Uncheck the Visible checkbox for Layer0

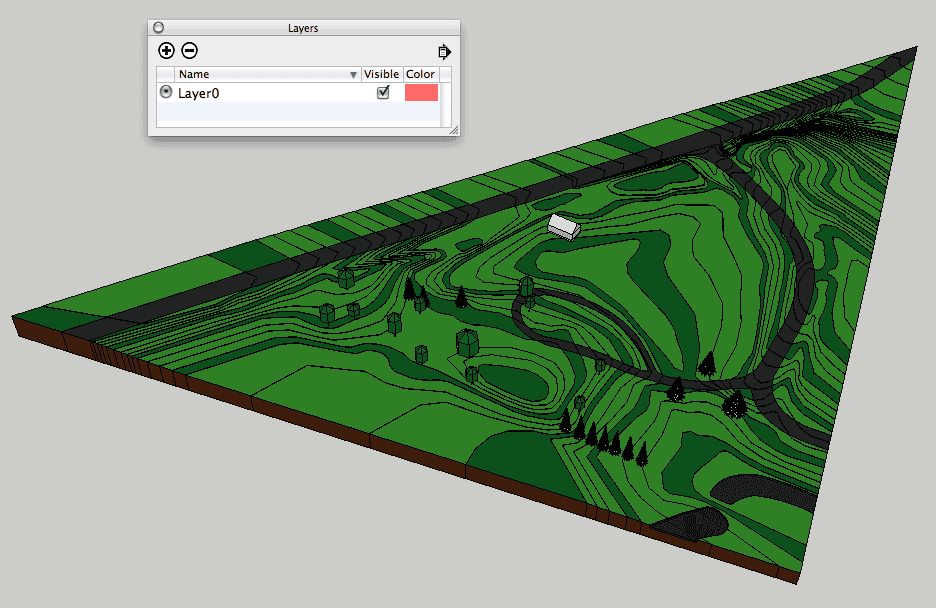pos(382,92)
